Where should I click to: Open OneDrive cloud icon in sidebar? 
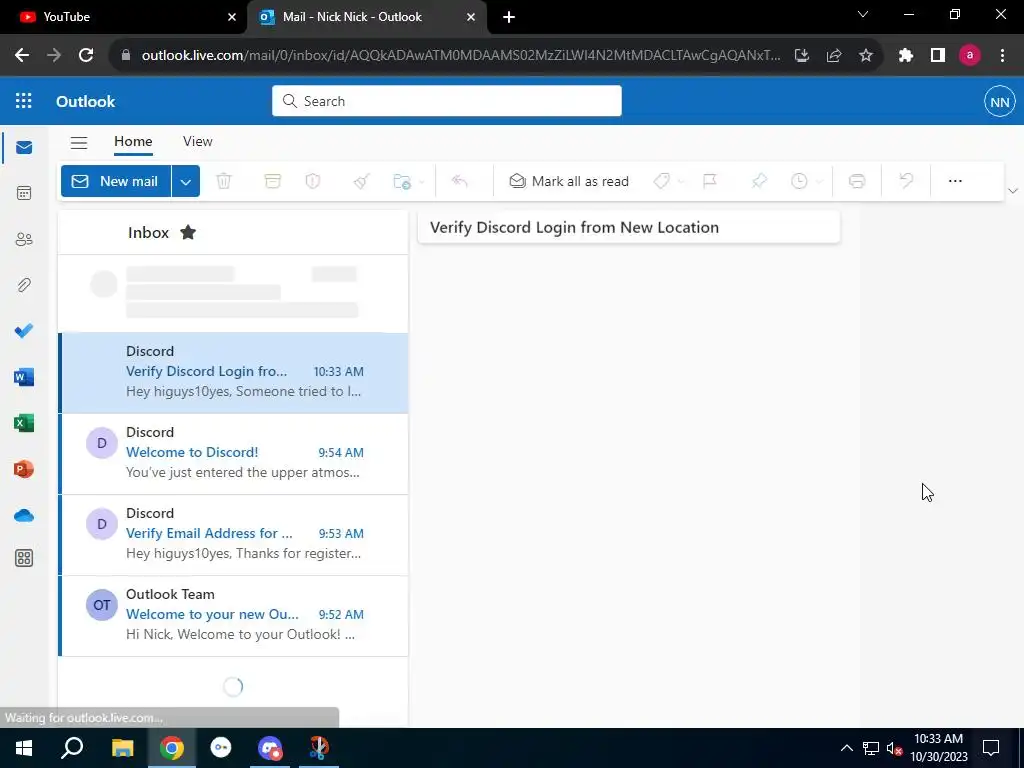click(x=24, y=515)
